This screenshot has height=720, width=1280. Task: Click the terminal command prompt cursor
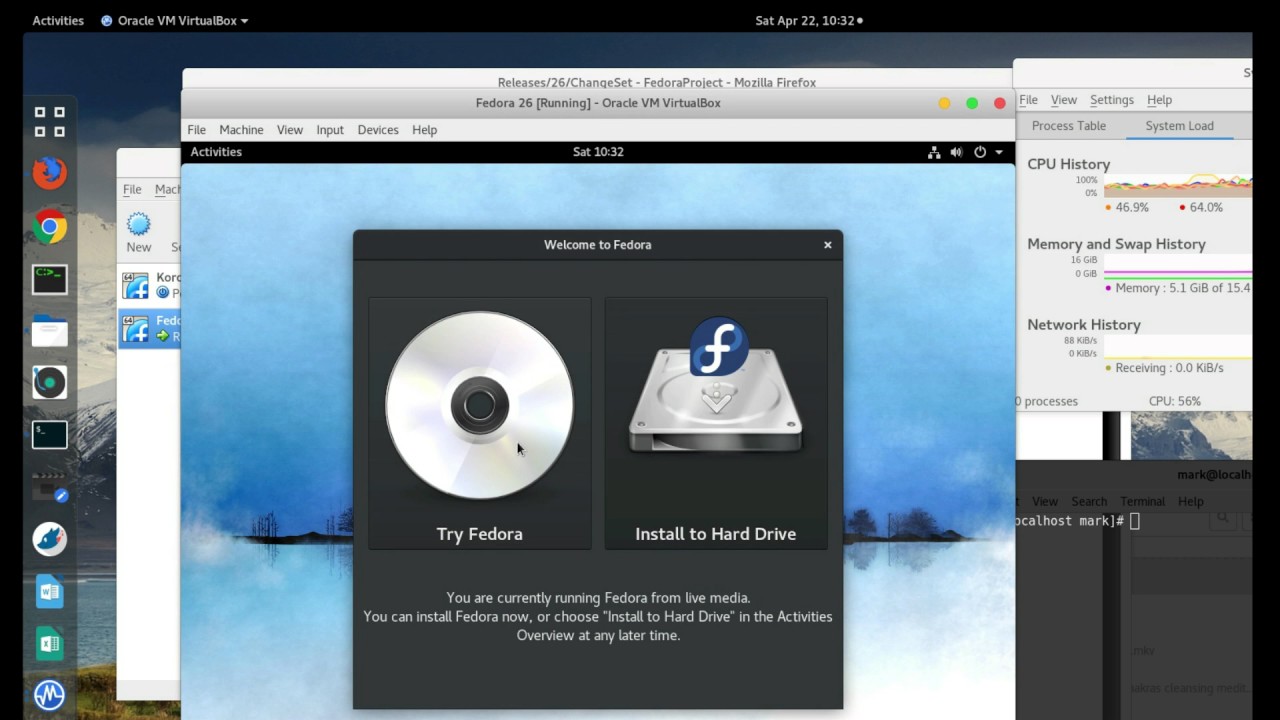1135,521
